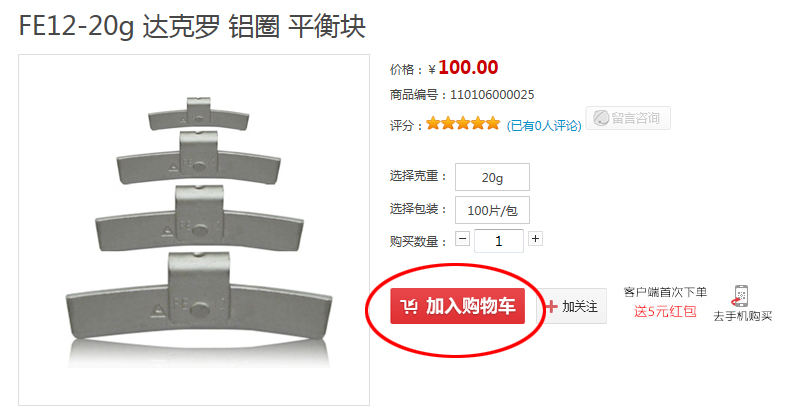
Task: Click the shopping cart icon on red button
Action: click(409, 306)
